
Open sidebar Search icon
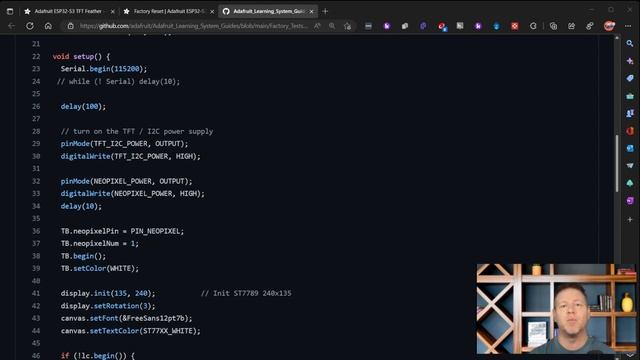(630, 43)
